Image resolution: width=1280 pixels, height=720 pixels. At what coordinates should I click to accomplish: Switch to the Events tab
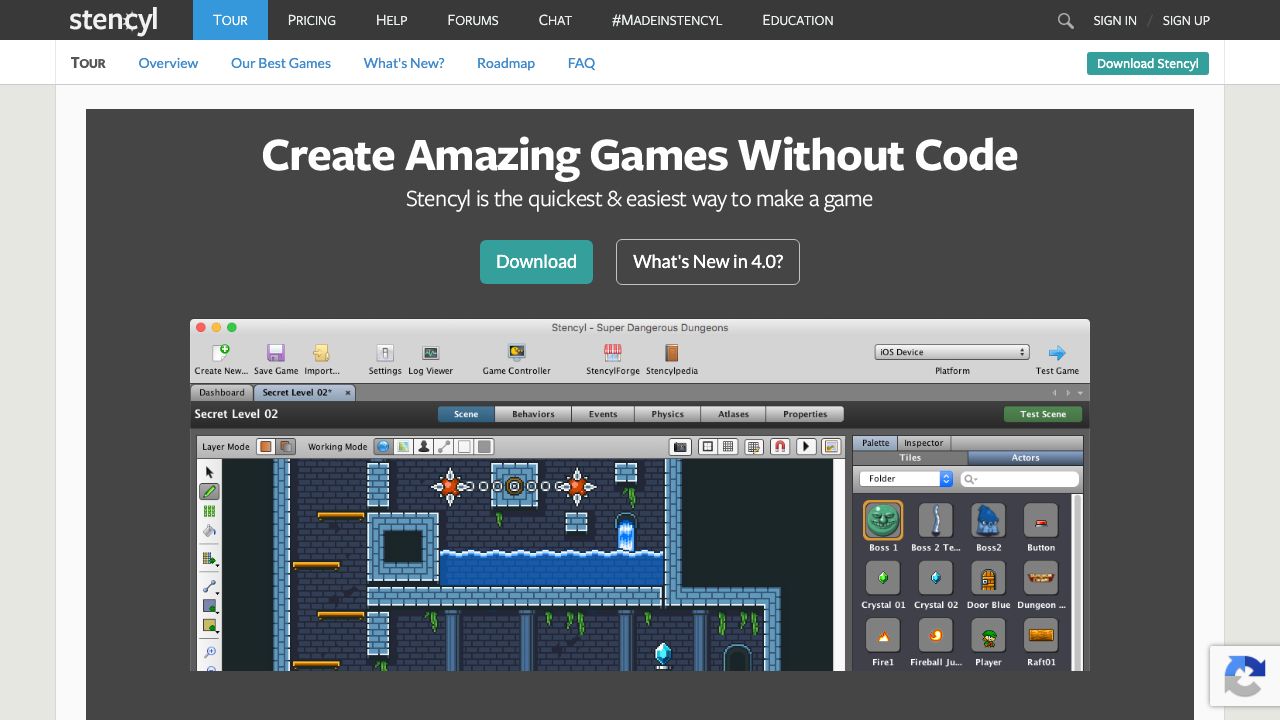tap(603, 414)
